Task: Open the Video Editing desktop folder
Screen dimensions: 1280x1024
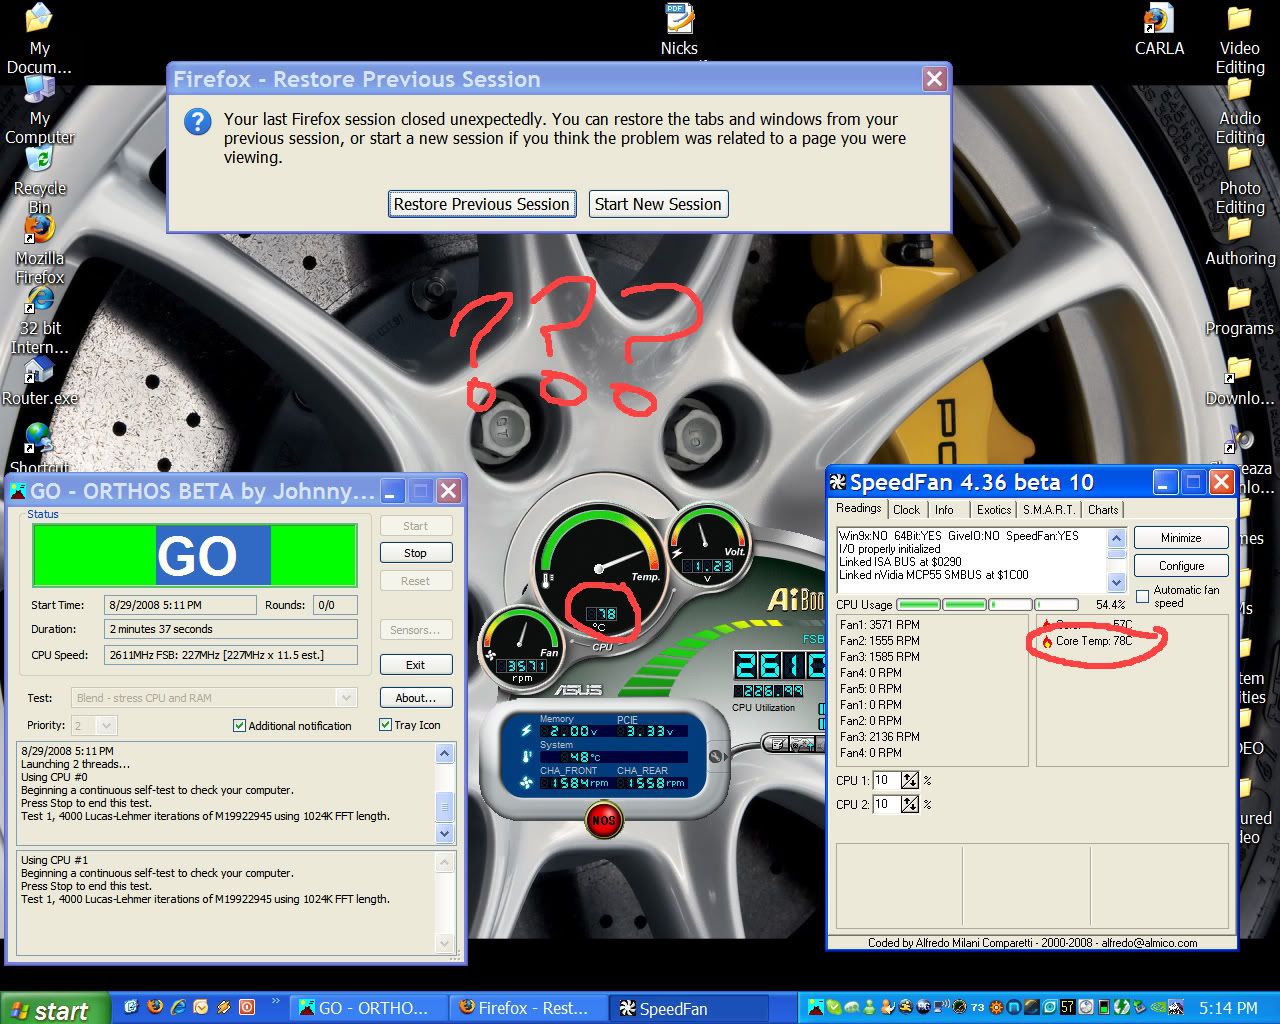Action: click(x=1239, y=20)
